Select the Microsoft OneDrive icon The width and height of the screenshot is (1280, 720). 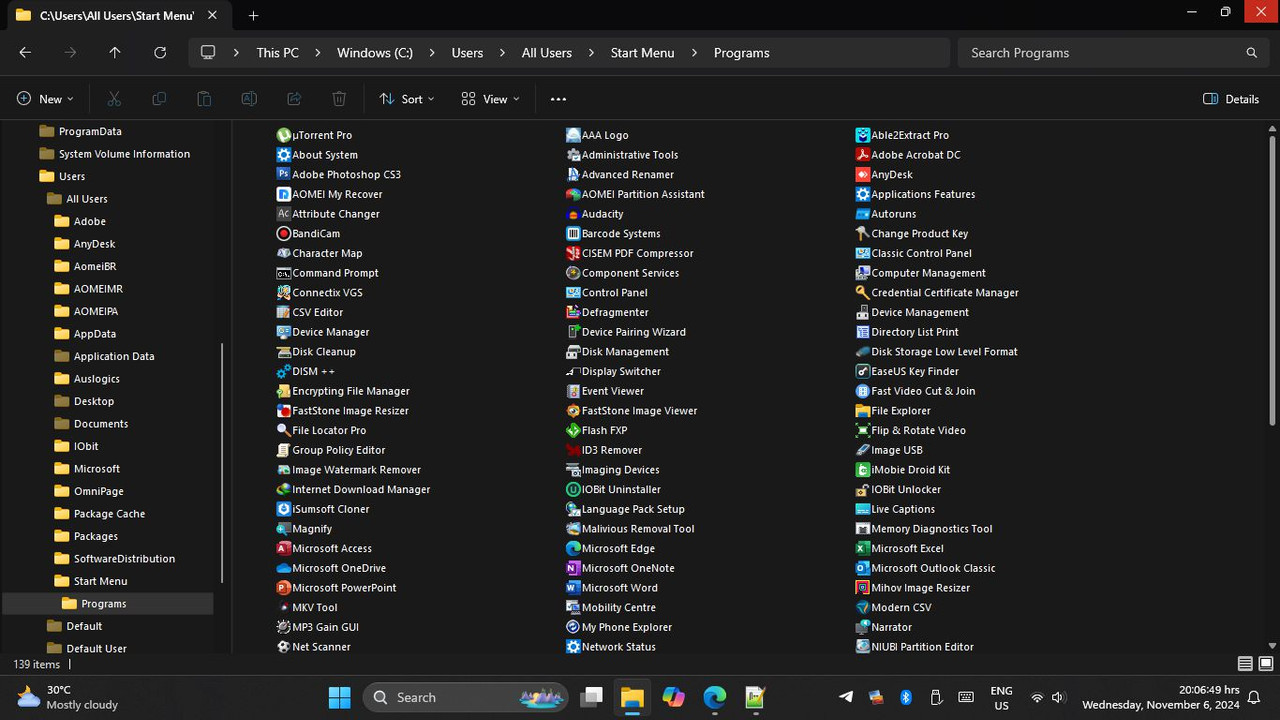(284, 568)
